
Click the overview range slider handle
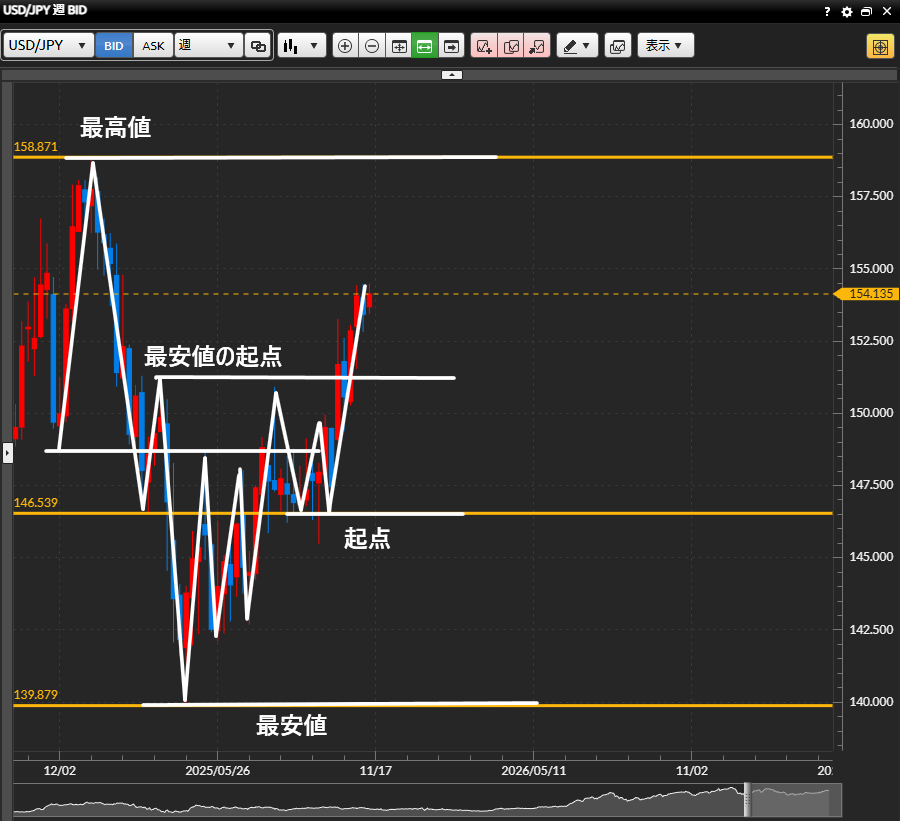click(x=746, y=800)
